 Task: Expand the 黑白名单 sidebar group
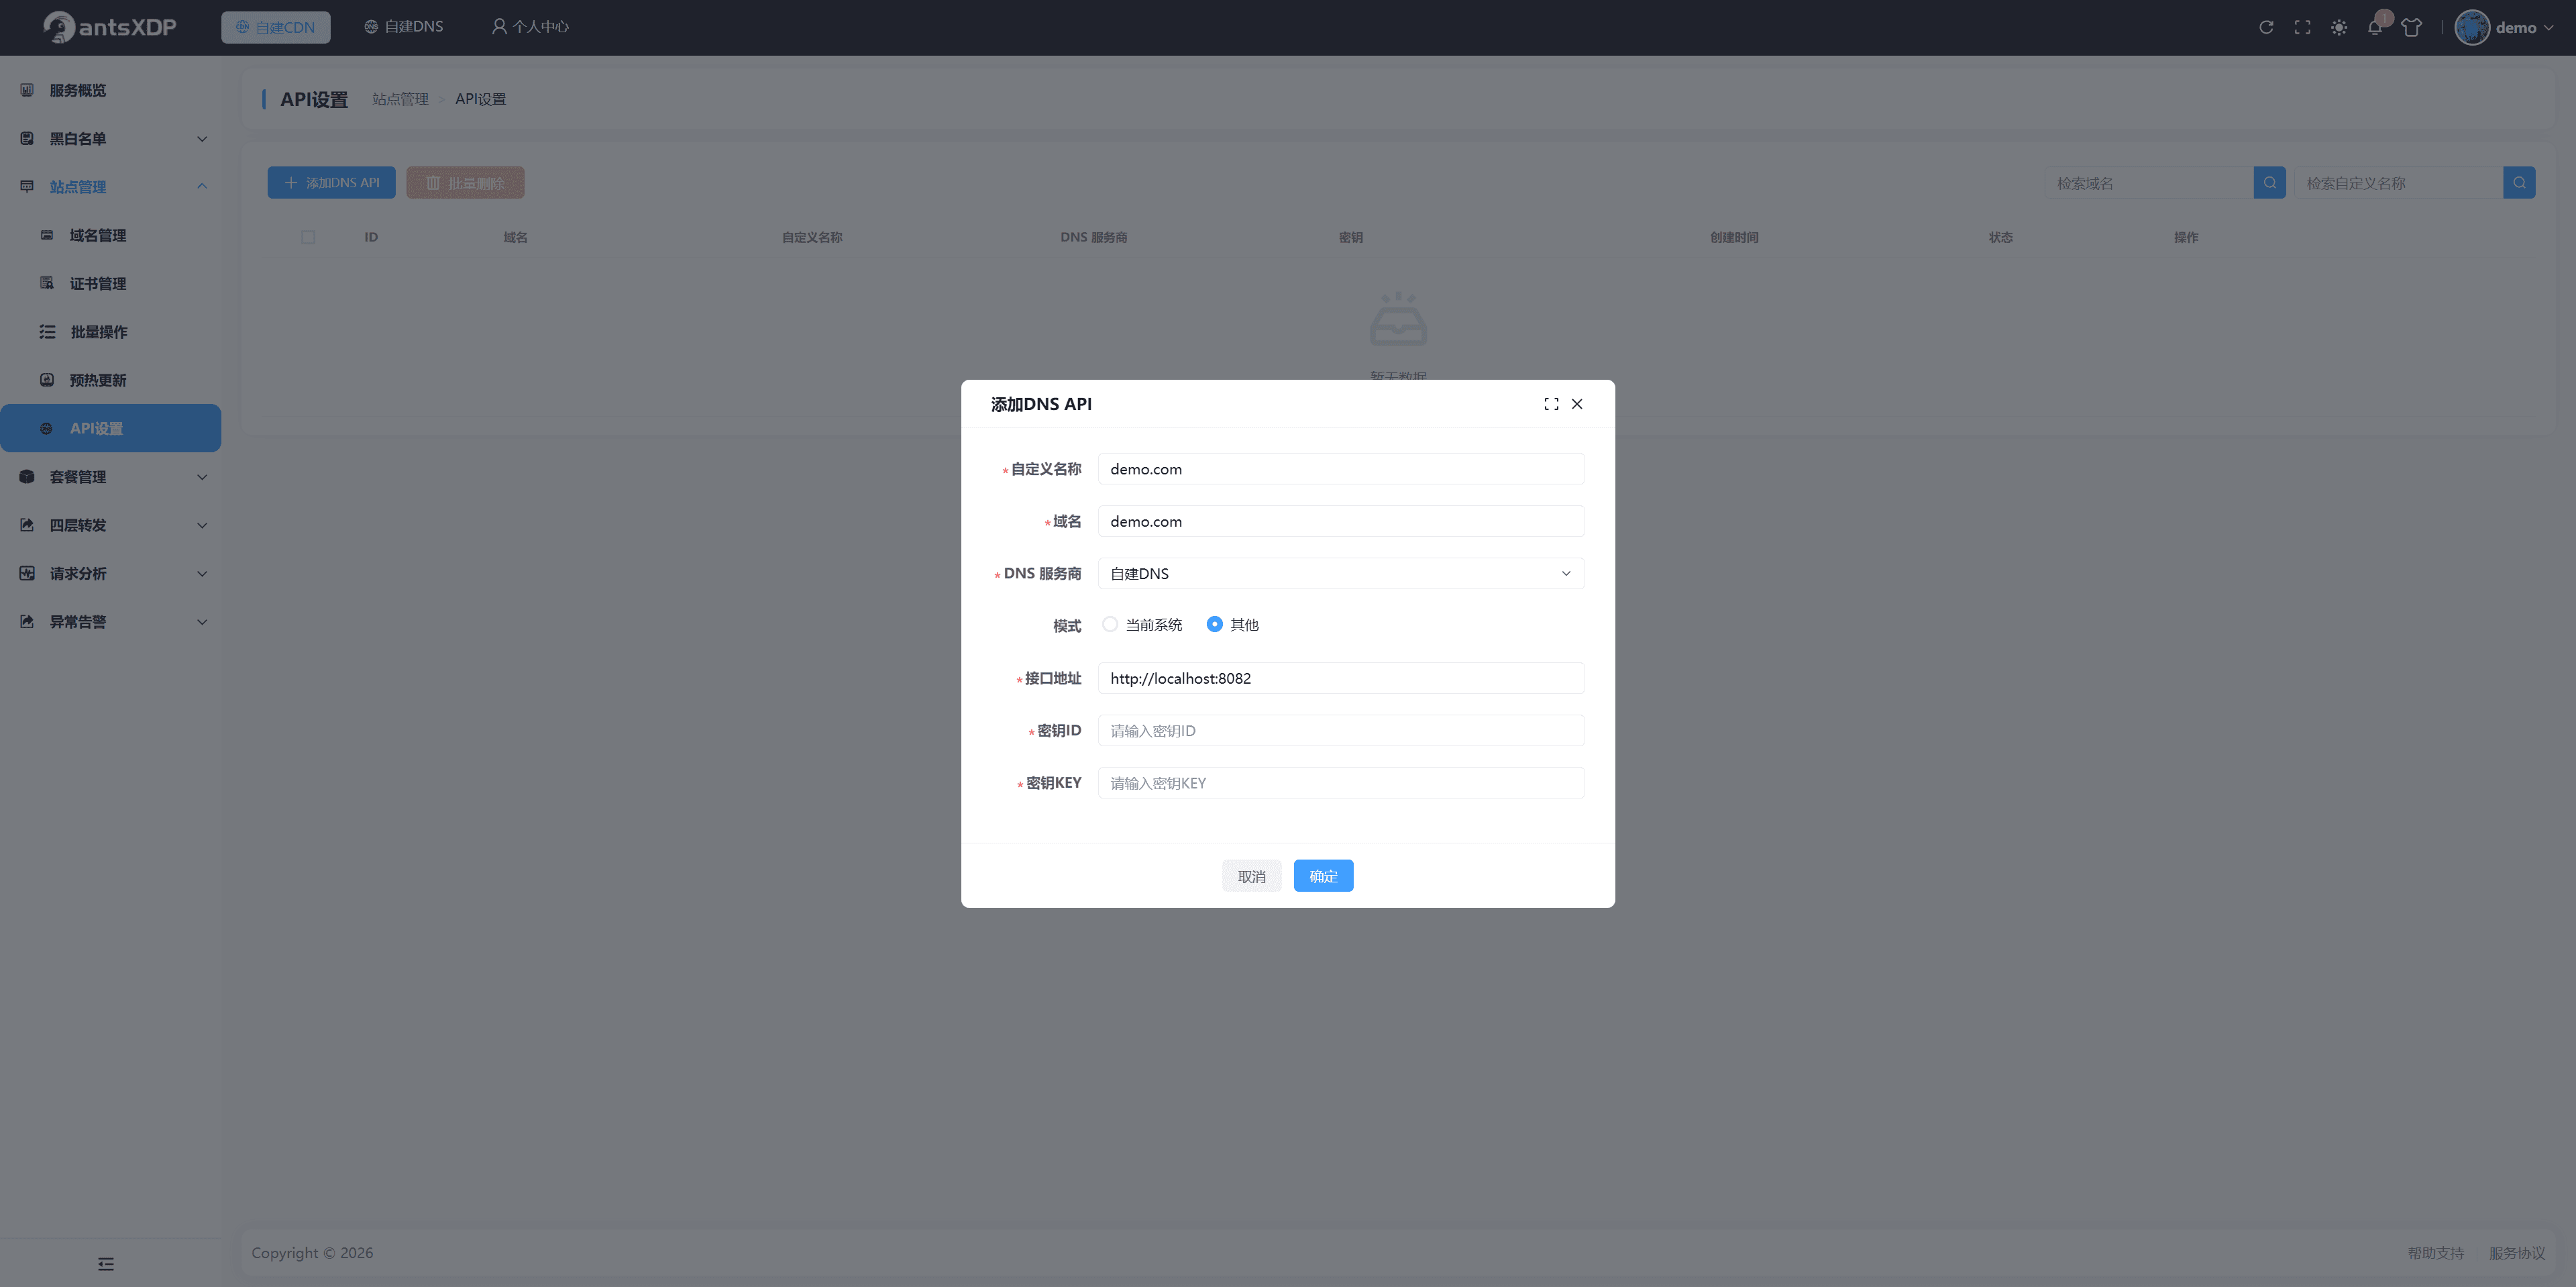tap(110, 139)
